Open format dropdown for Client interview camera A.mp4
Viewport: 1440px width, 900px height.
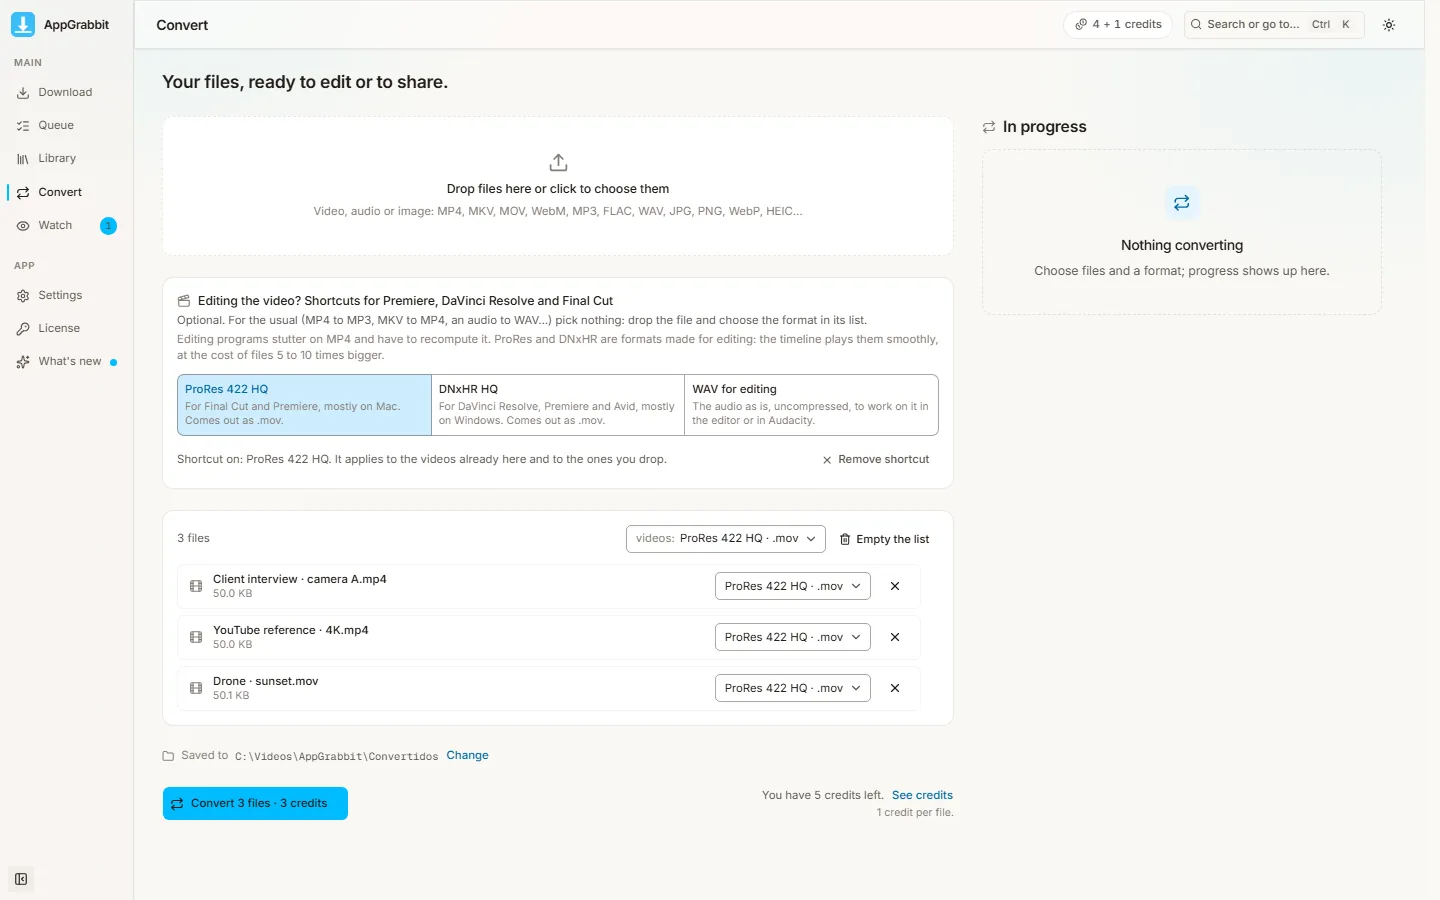(793, 586)
